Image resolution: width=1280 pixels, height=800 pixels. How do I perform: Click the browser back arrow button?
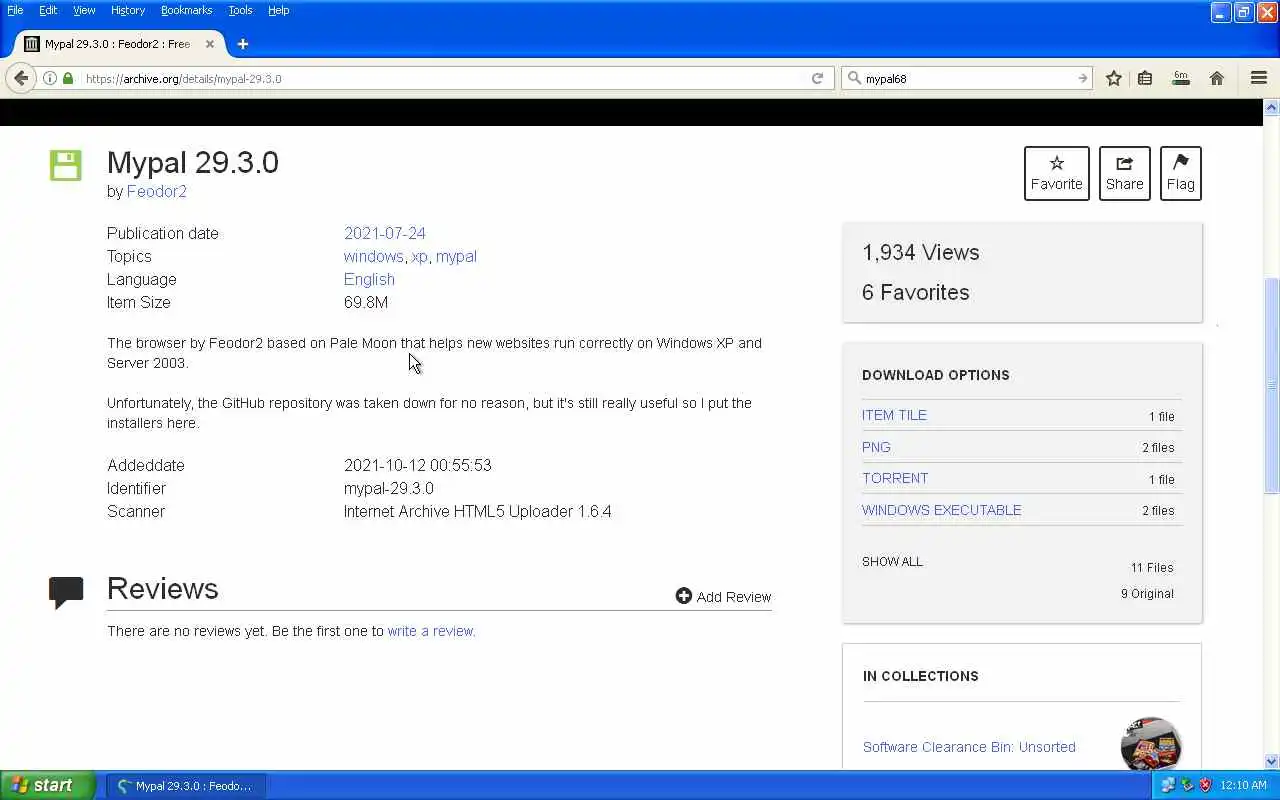tap(21, 78)
